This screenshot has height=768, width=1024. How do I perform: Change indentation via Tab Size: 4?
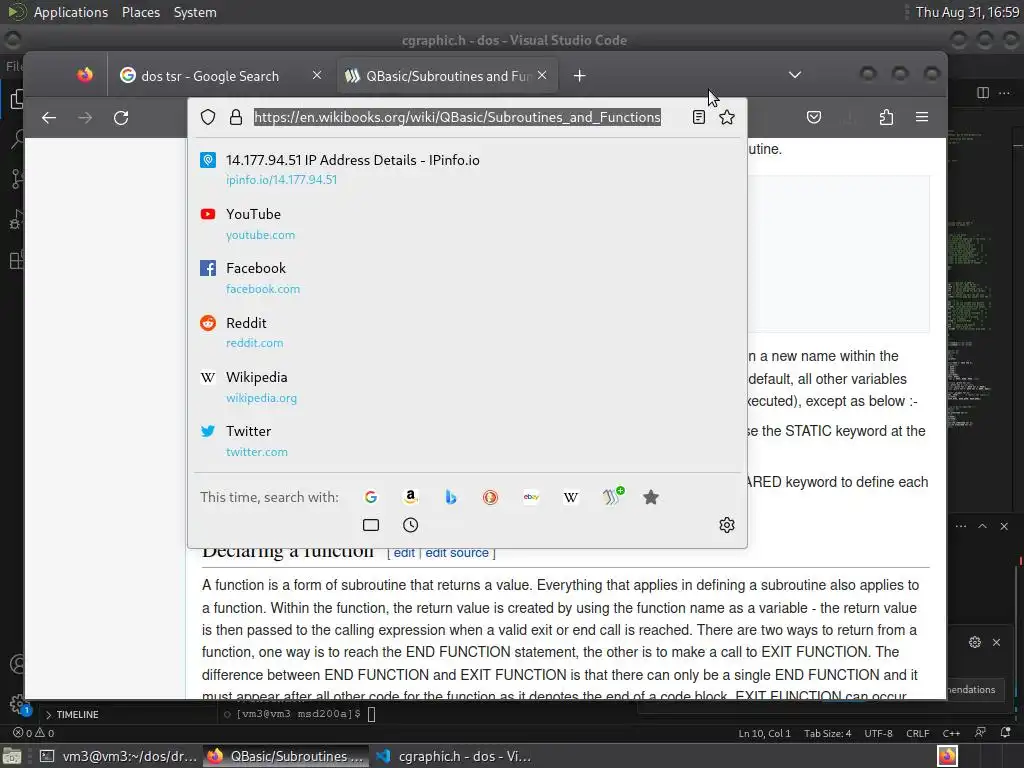coord(827,733)
